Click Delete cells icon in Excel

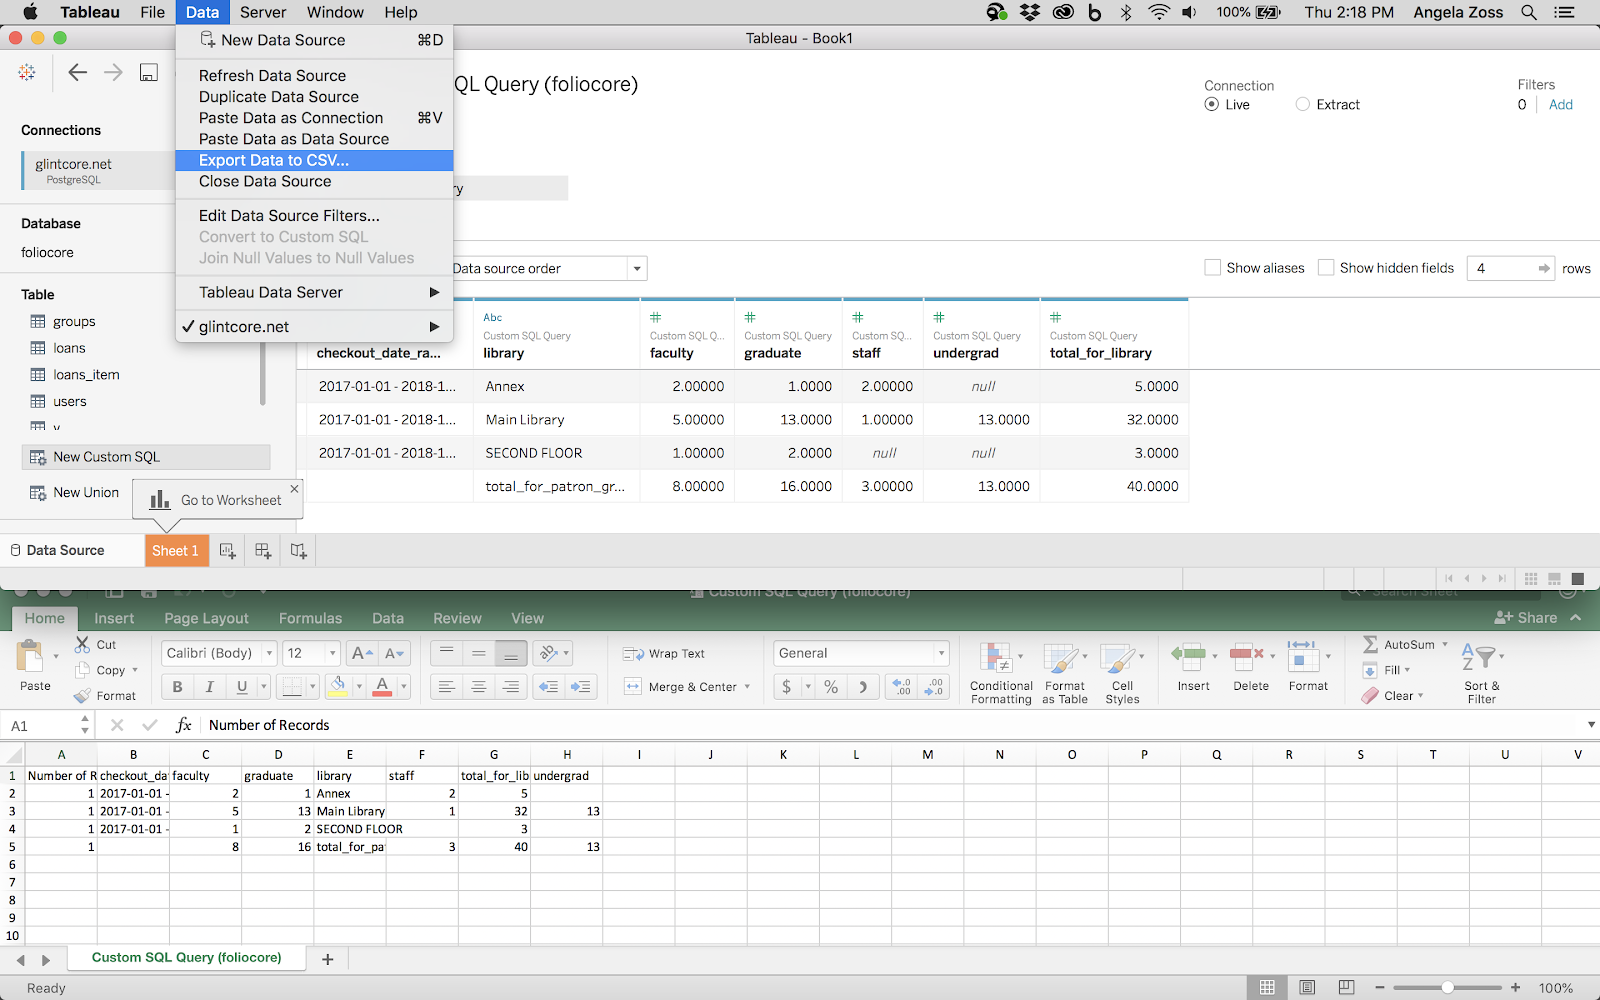(1246, 656)
